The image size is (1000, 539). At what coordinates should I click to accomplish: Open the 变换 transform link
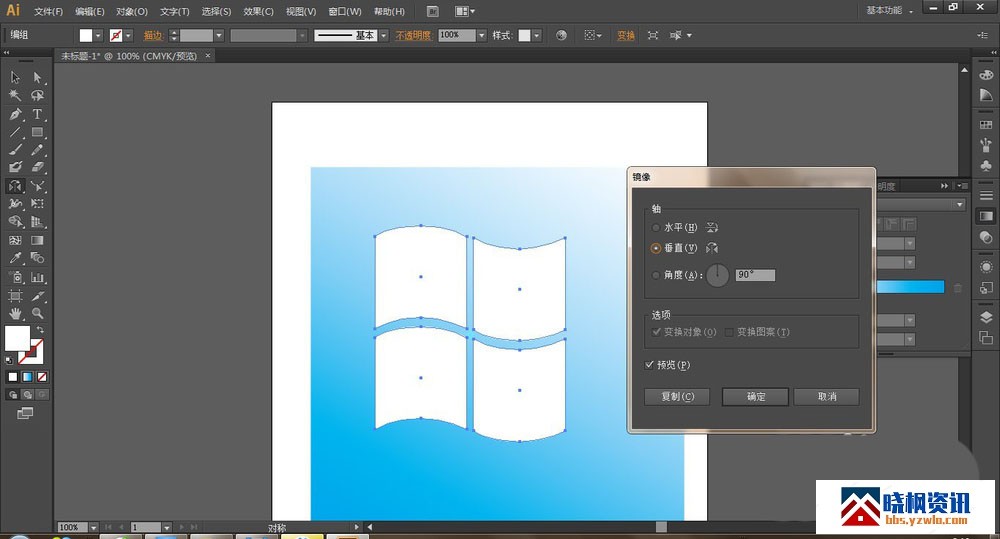coord(626,36)
